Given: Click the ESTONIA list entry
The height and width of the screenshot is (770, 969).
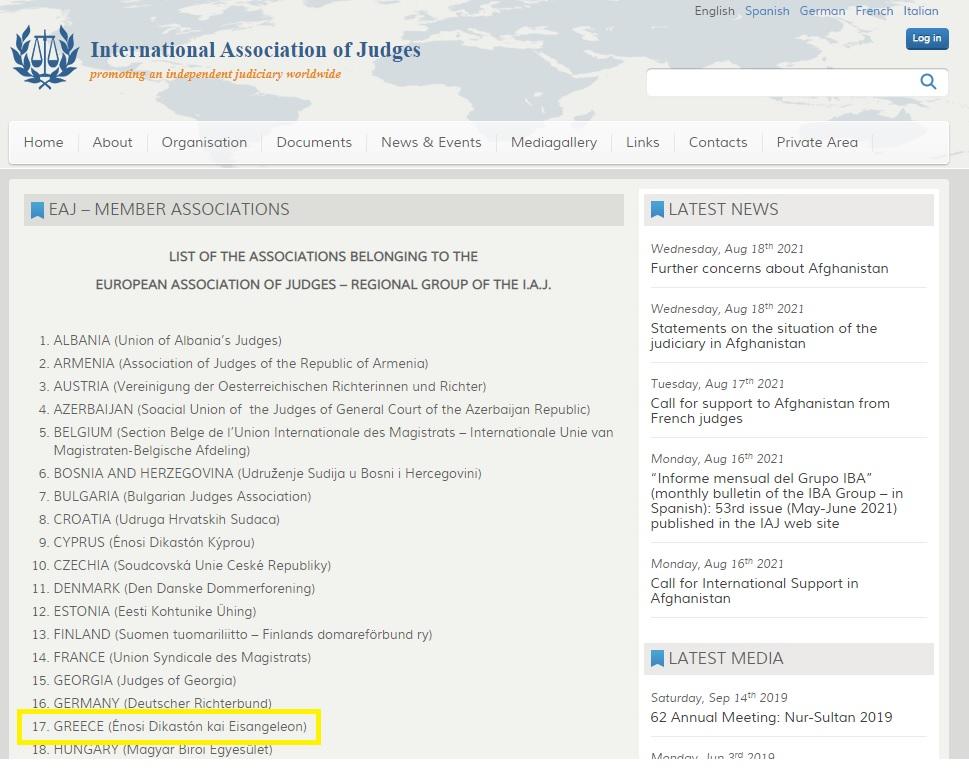Looking at the screenshot, I should pos(154,611).
